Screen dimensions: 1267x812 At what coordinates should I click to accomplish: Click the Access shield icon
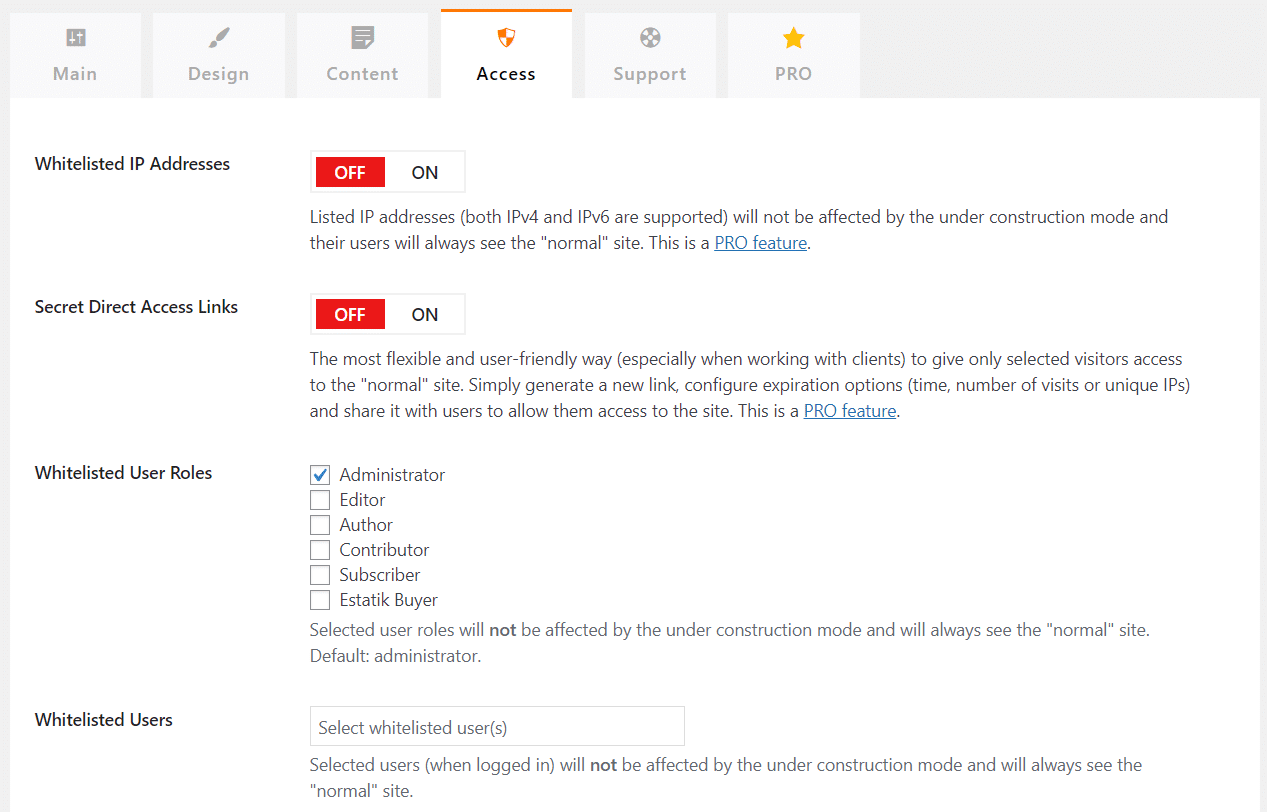505,38
